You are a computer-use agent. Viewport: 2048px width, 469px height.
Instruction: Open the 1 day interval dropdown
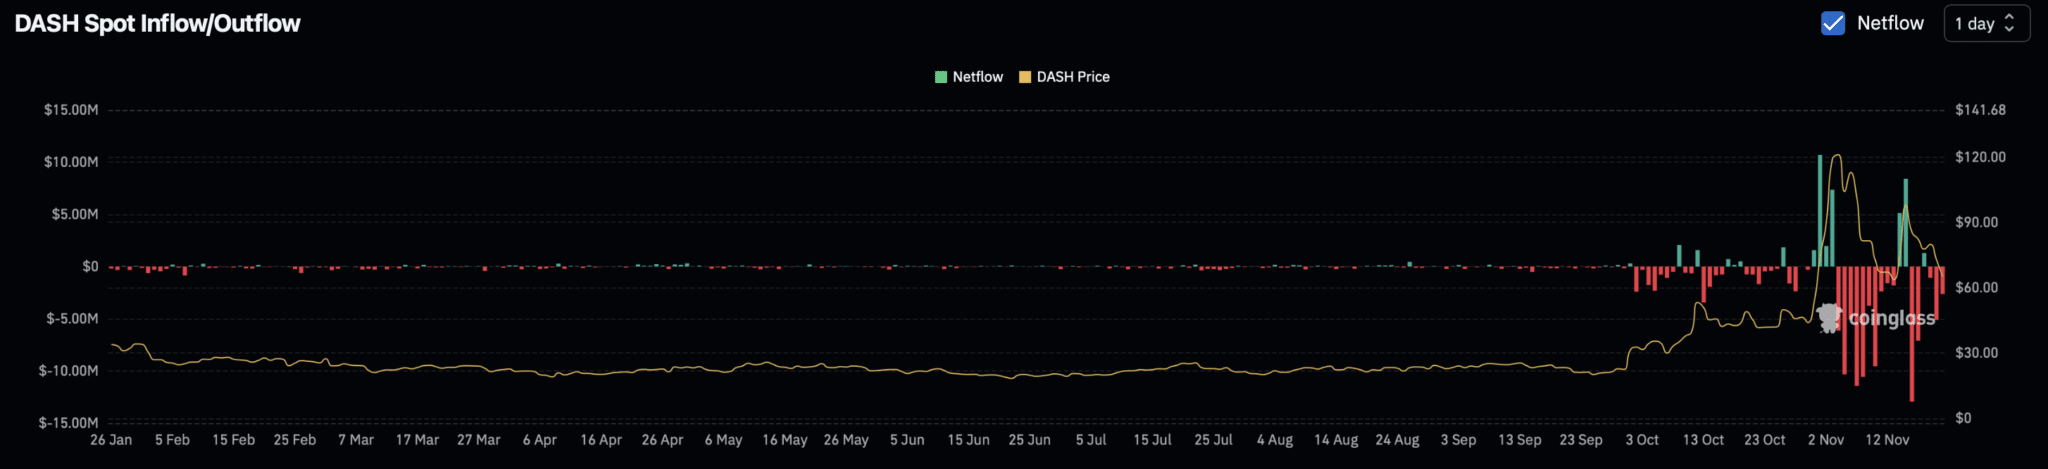[x=1985, y=23]
